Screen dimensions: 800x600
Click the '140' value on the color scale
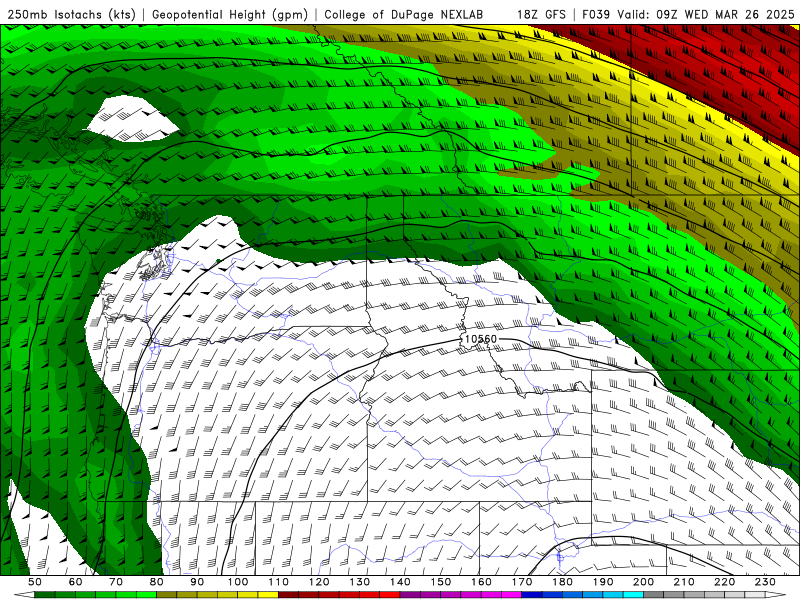coord(400,582)
